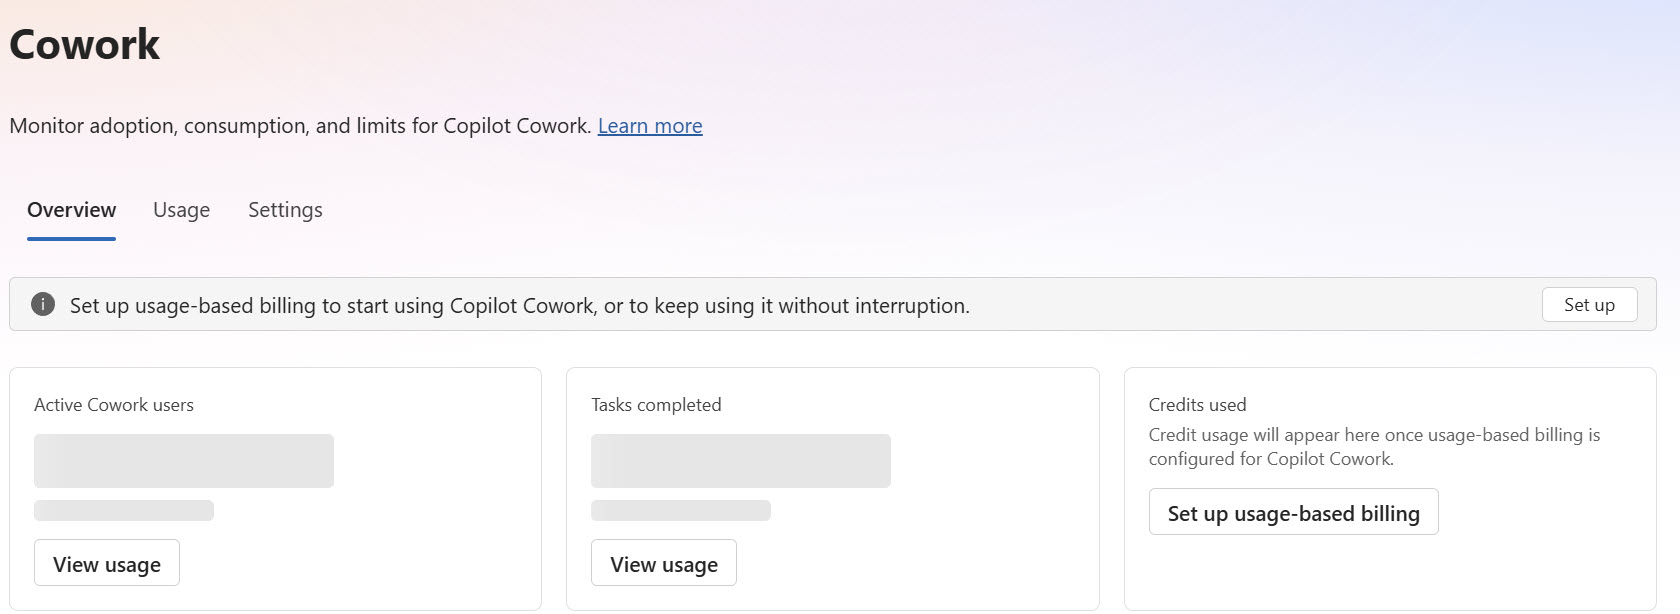Select the Credits used card title

coord(1197,405)
